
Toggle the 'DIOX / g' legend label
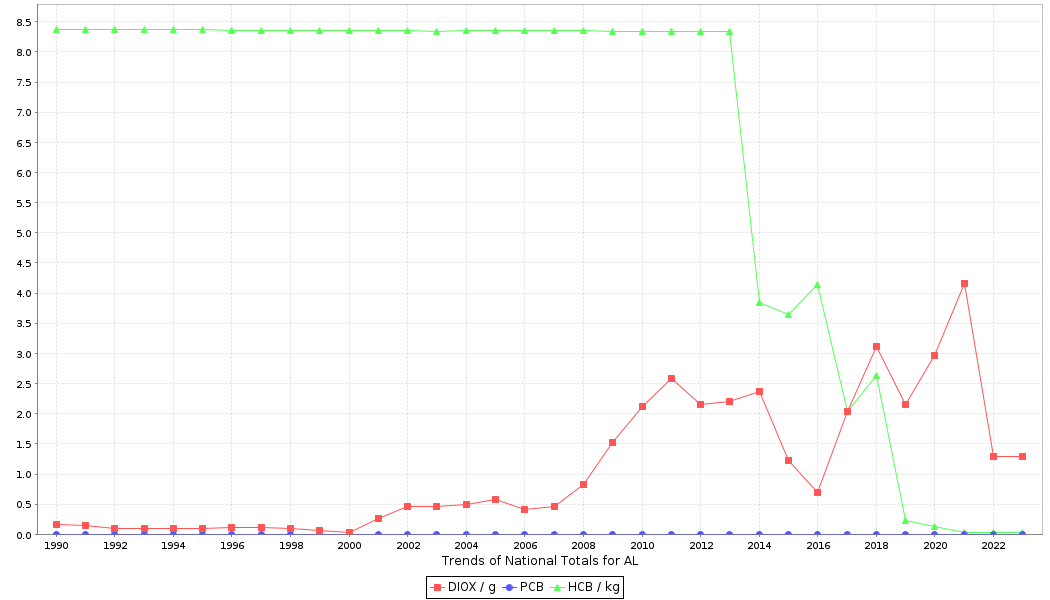click(470, 587)
